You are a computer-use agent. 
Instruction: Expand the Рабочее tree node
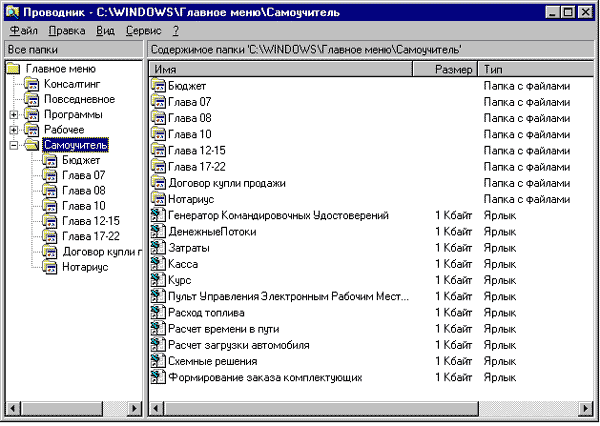pos(13,130)
